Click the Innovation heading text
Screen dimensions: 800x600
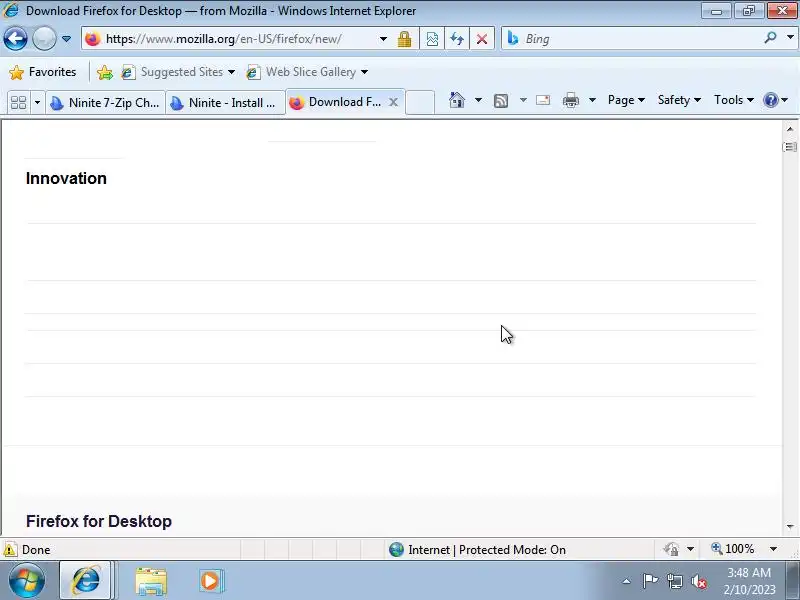[66, 179]
